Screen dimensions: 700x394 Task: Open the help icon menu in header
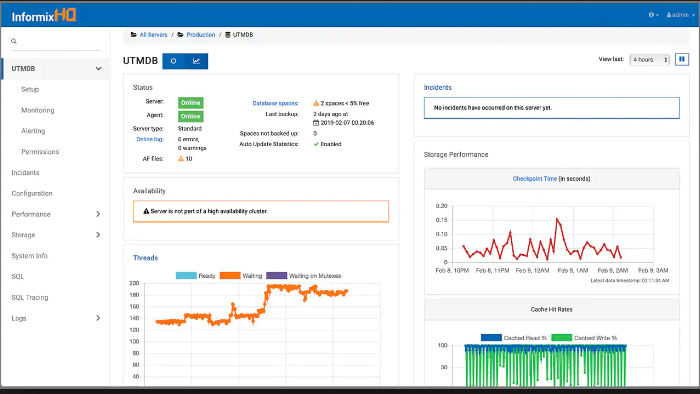click(x=654, y=15)
